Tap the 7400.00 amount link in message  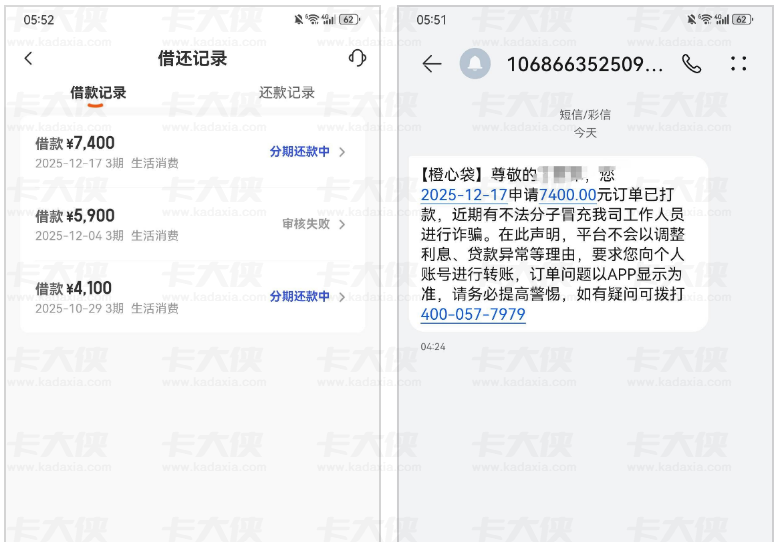tap(568, 195)
